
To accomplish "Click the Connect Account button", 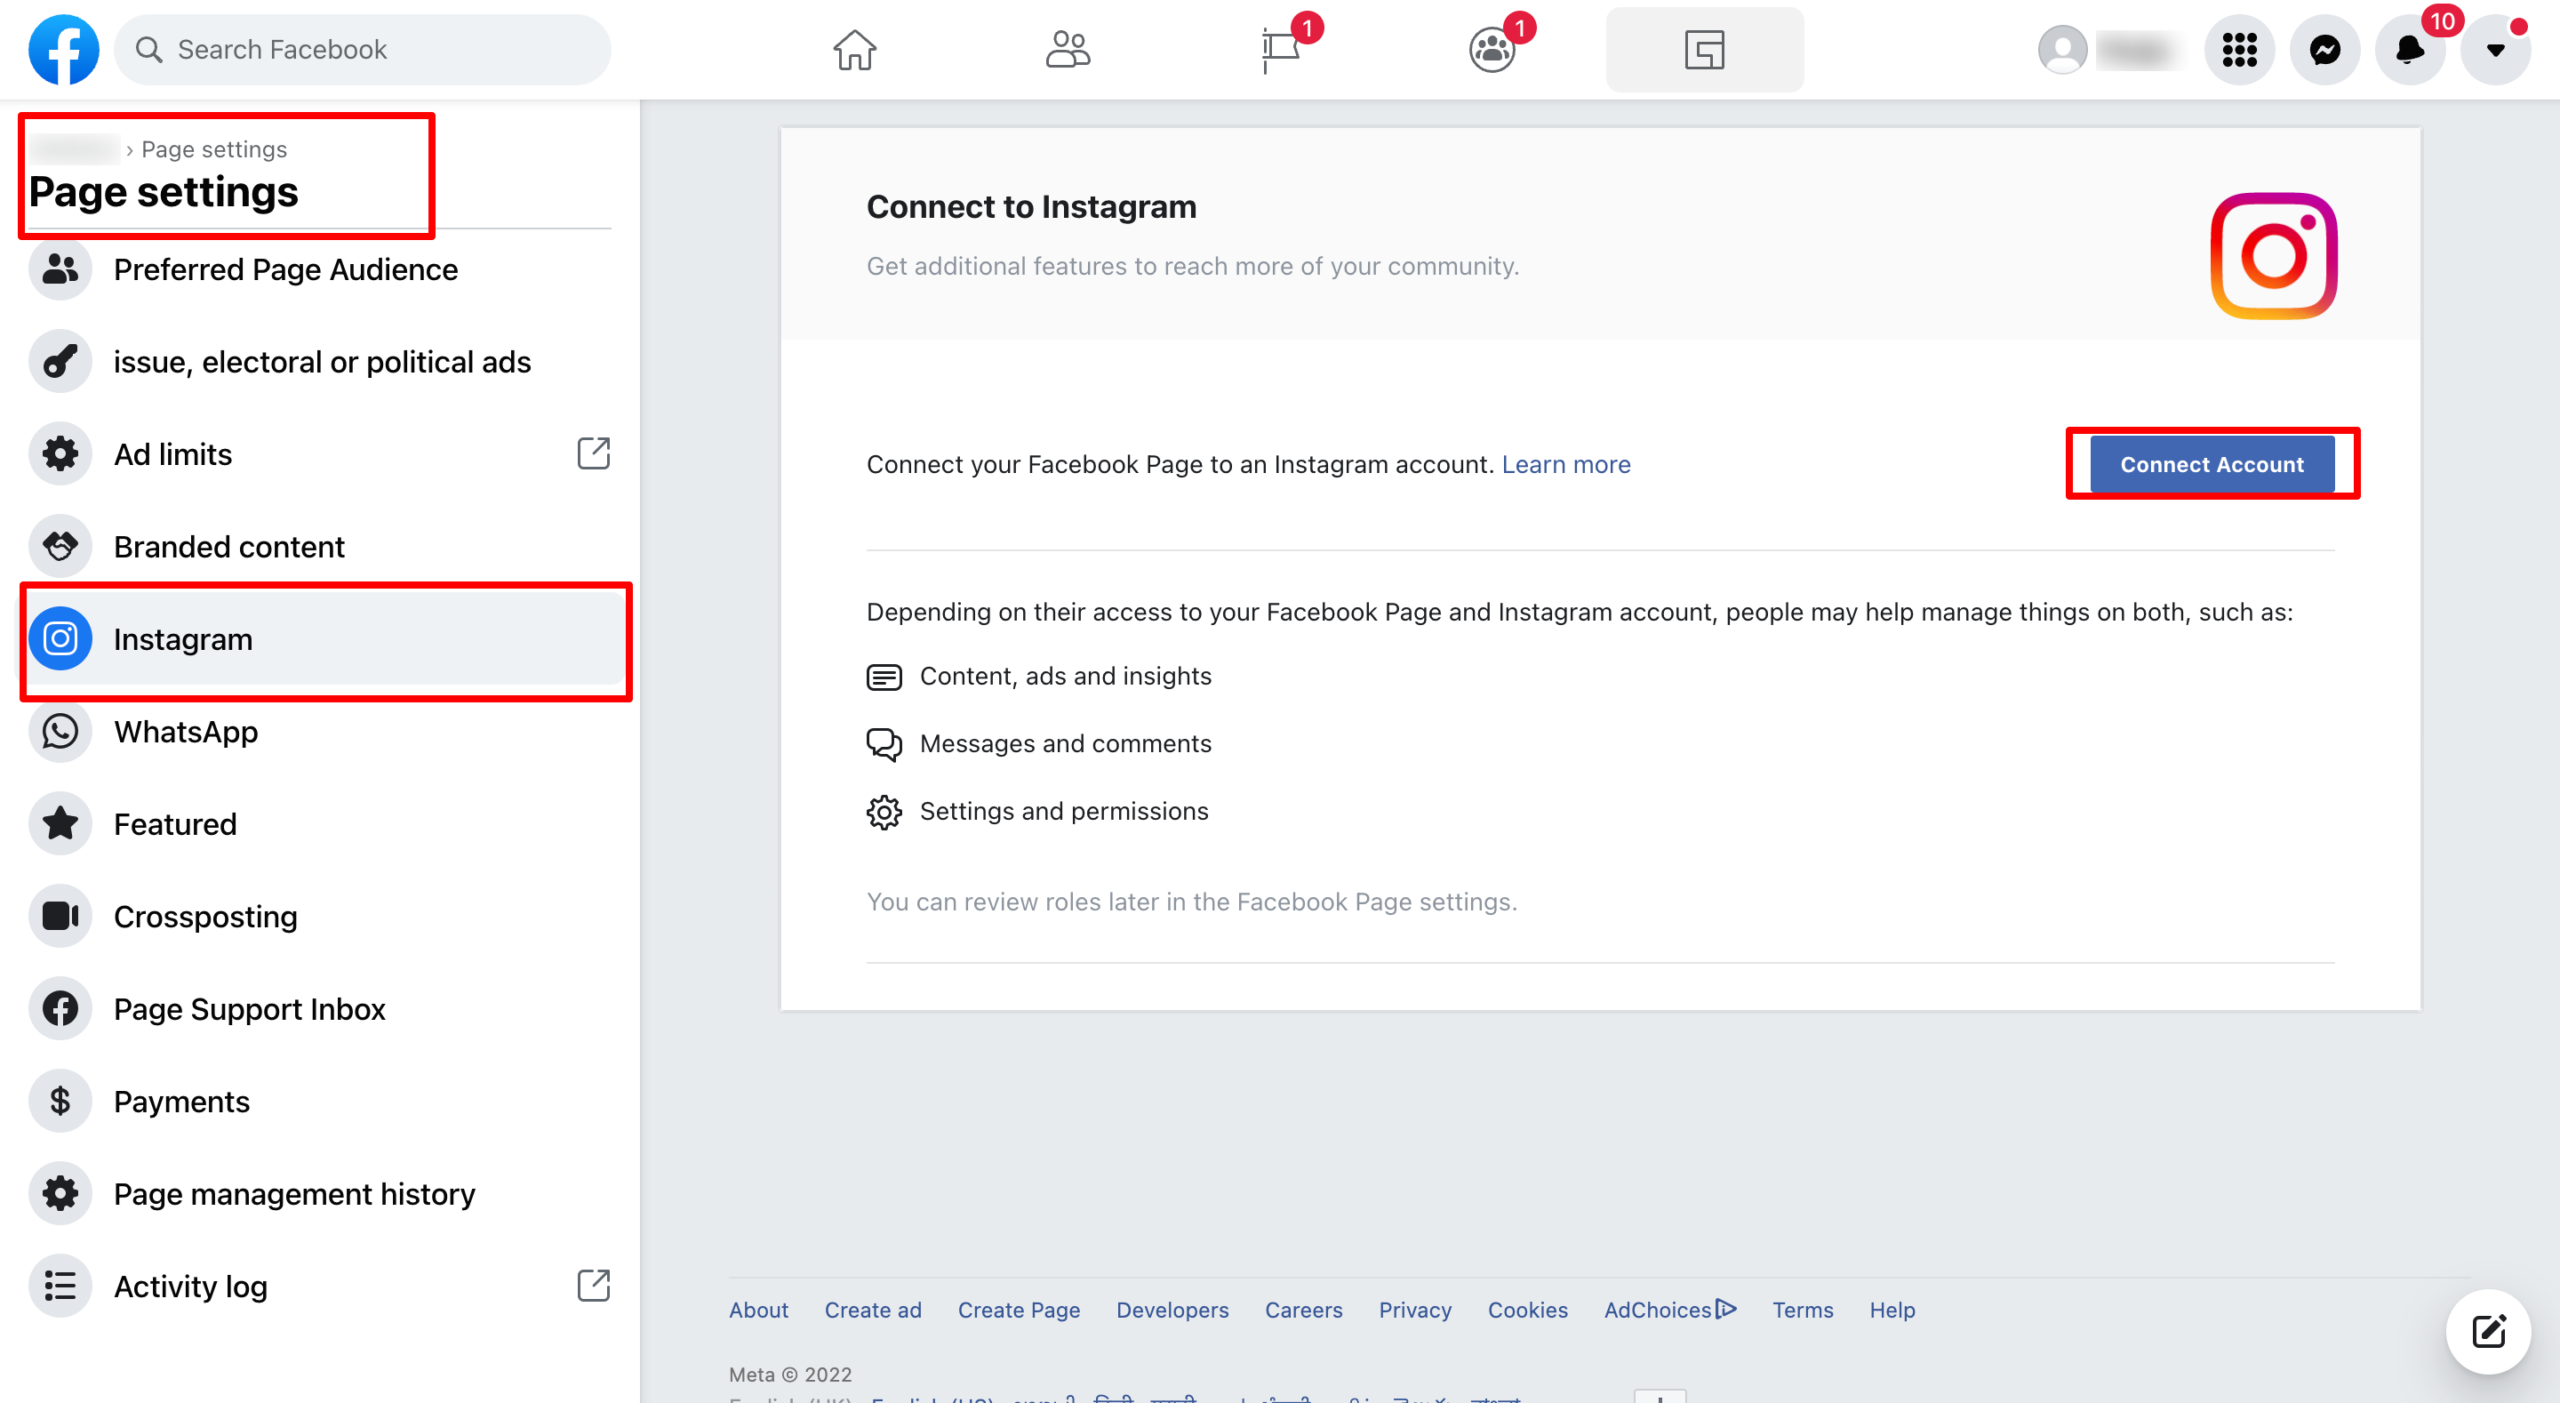I will tap(2211, 464).
